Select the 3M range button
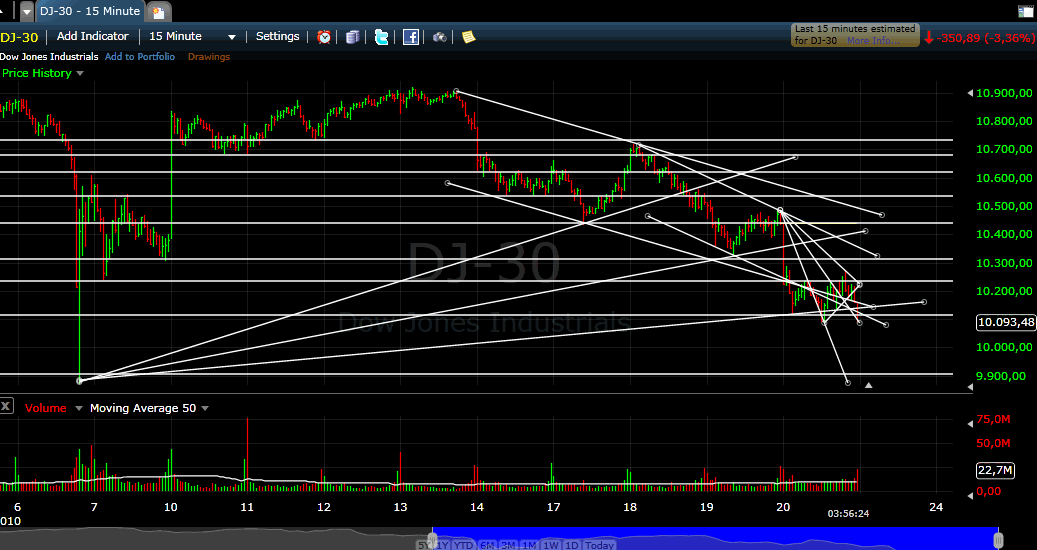1037x550 pixels. point(508,545)
